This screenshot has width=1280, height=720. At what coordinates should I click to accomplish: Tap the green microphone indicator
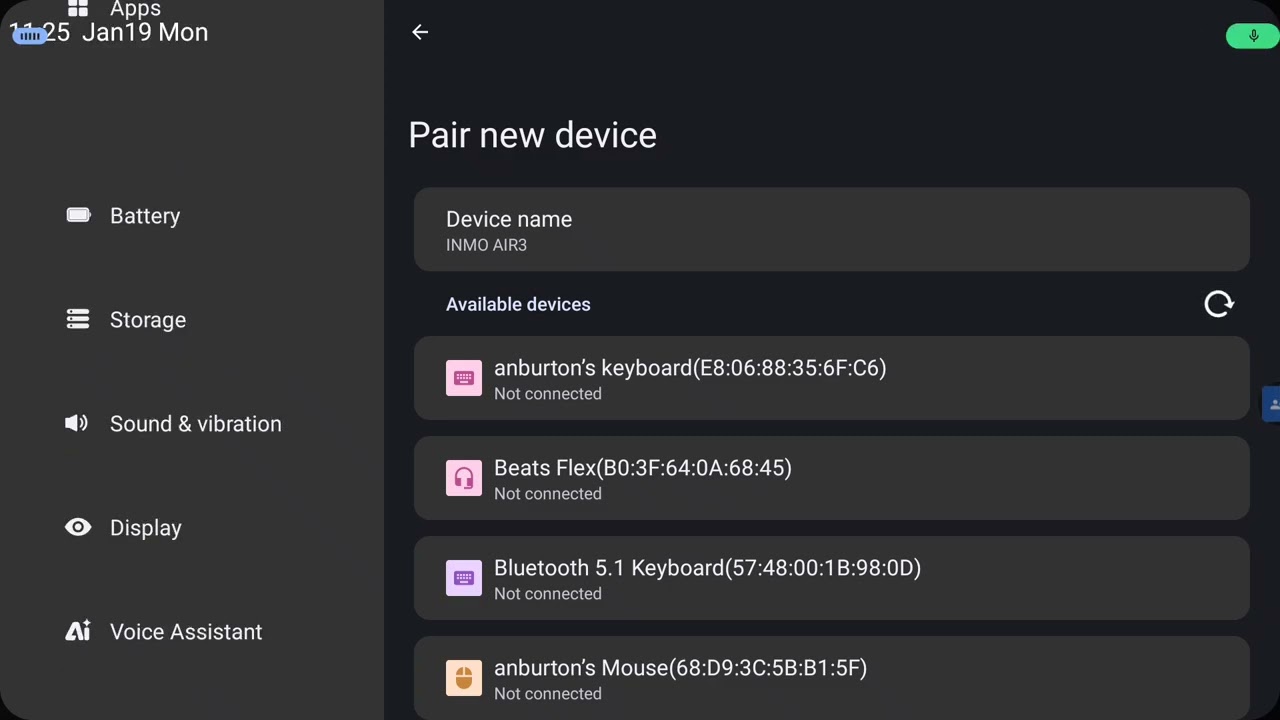pyautogui.click(x=1252, y=36)
